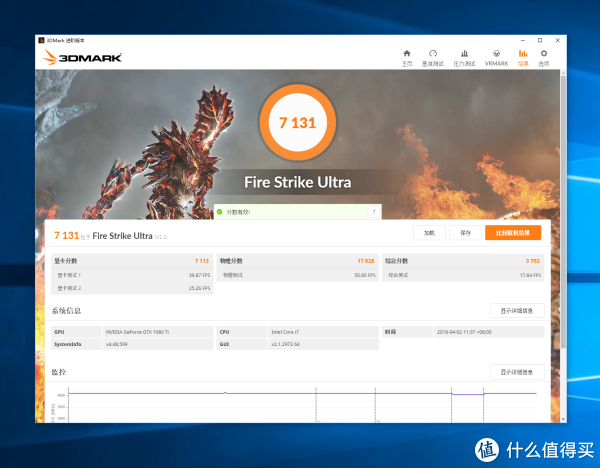Click graphics score value 7 113
Screen dimensions: 600x468
[202, 261]
